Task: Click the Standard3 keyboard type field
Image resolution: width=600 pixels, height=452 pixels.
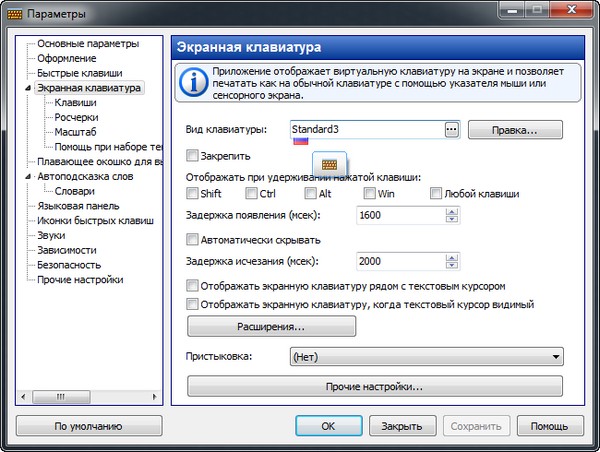Action: 364,129
